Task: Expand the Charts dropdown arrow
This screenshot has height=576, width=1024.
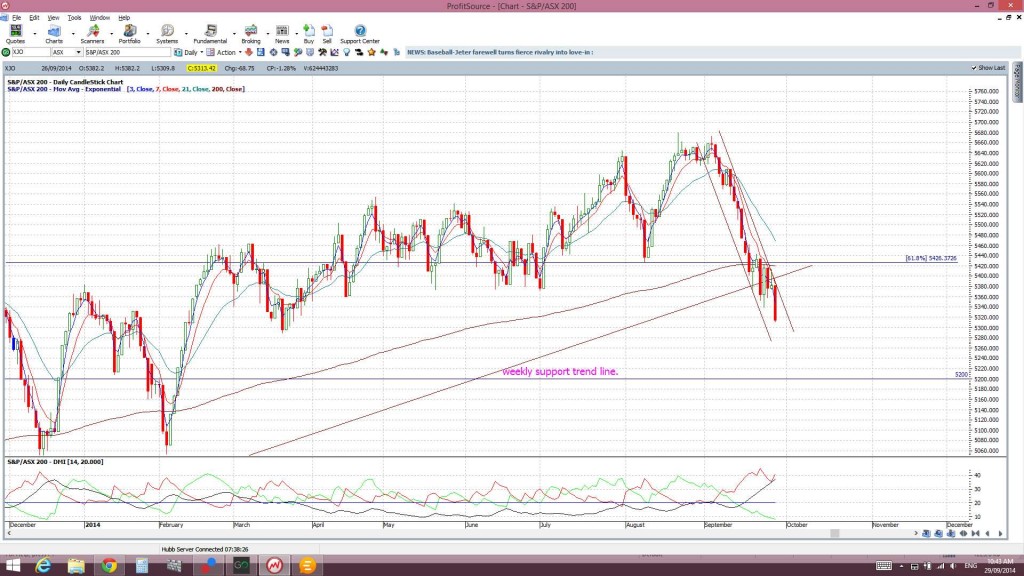Action: [72, 34]
